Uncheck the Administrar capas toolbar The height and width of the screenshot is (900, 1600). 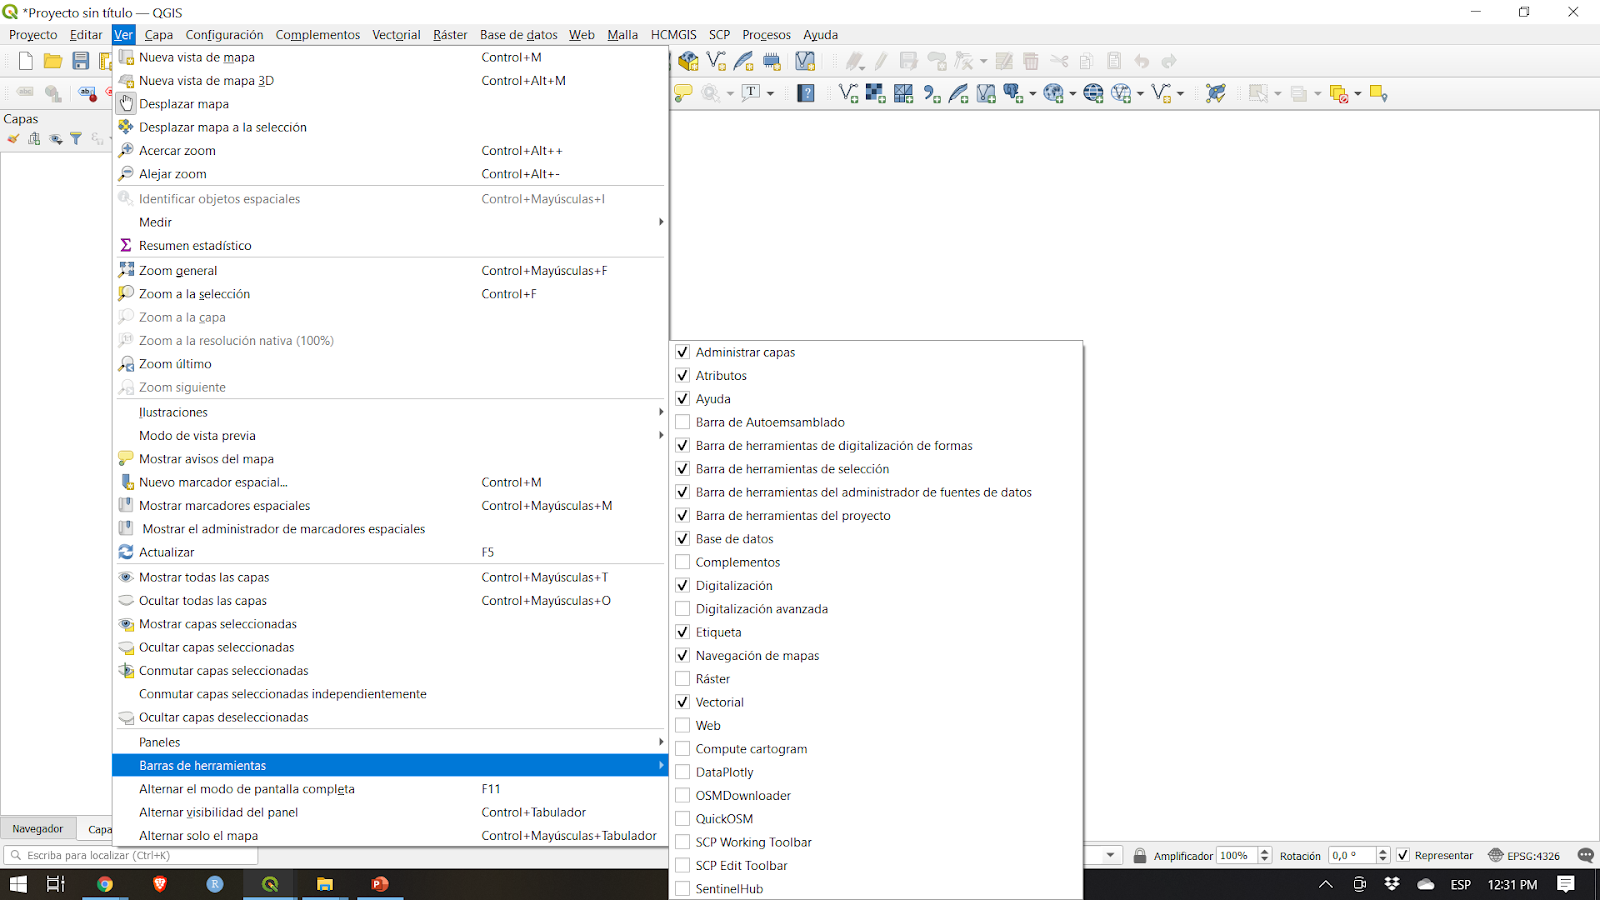point(682,352)
